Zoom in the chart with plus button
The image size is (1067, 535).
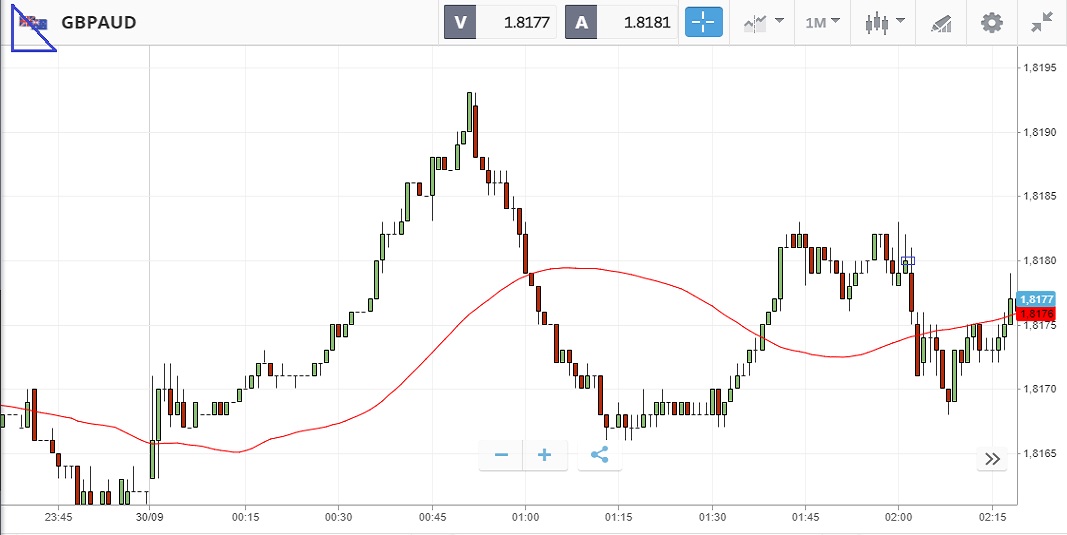point(545,455)
